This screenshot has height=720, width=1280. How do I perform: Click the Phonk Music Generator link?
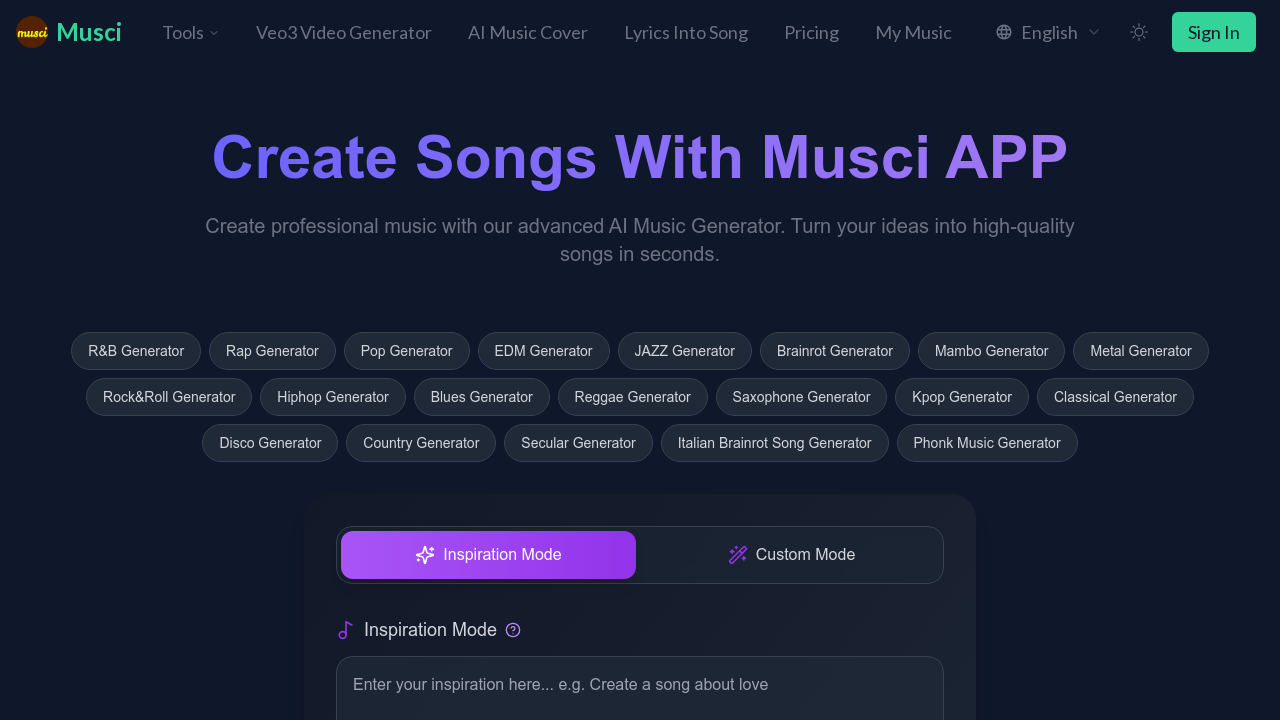987,443
